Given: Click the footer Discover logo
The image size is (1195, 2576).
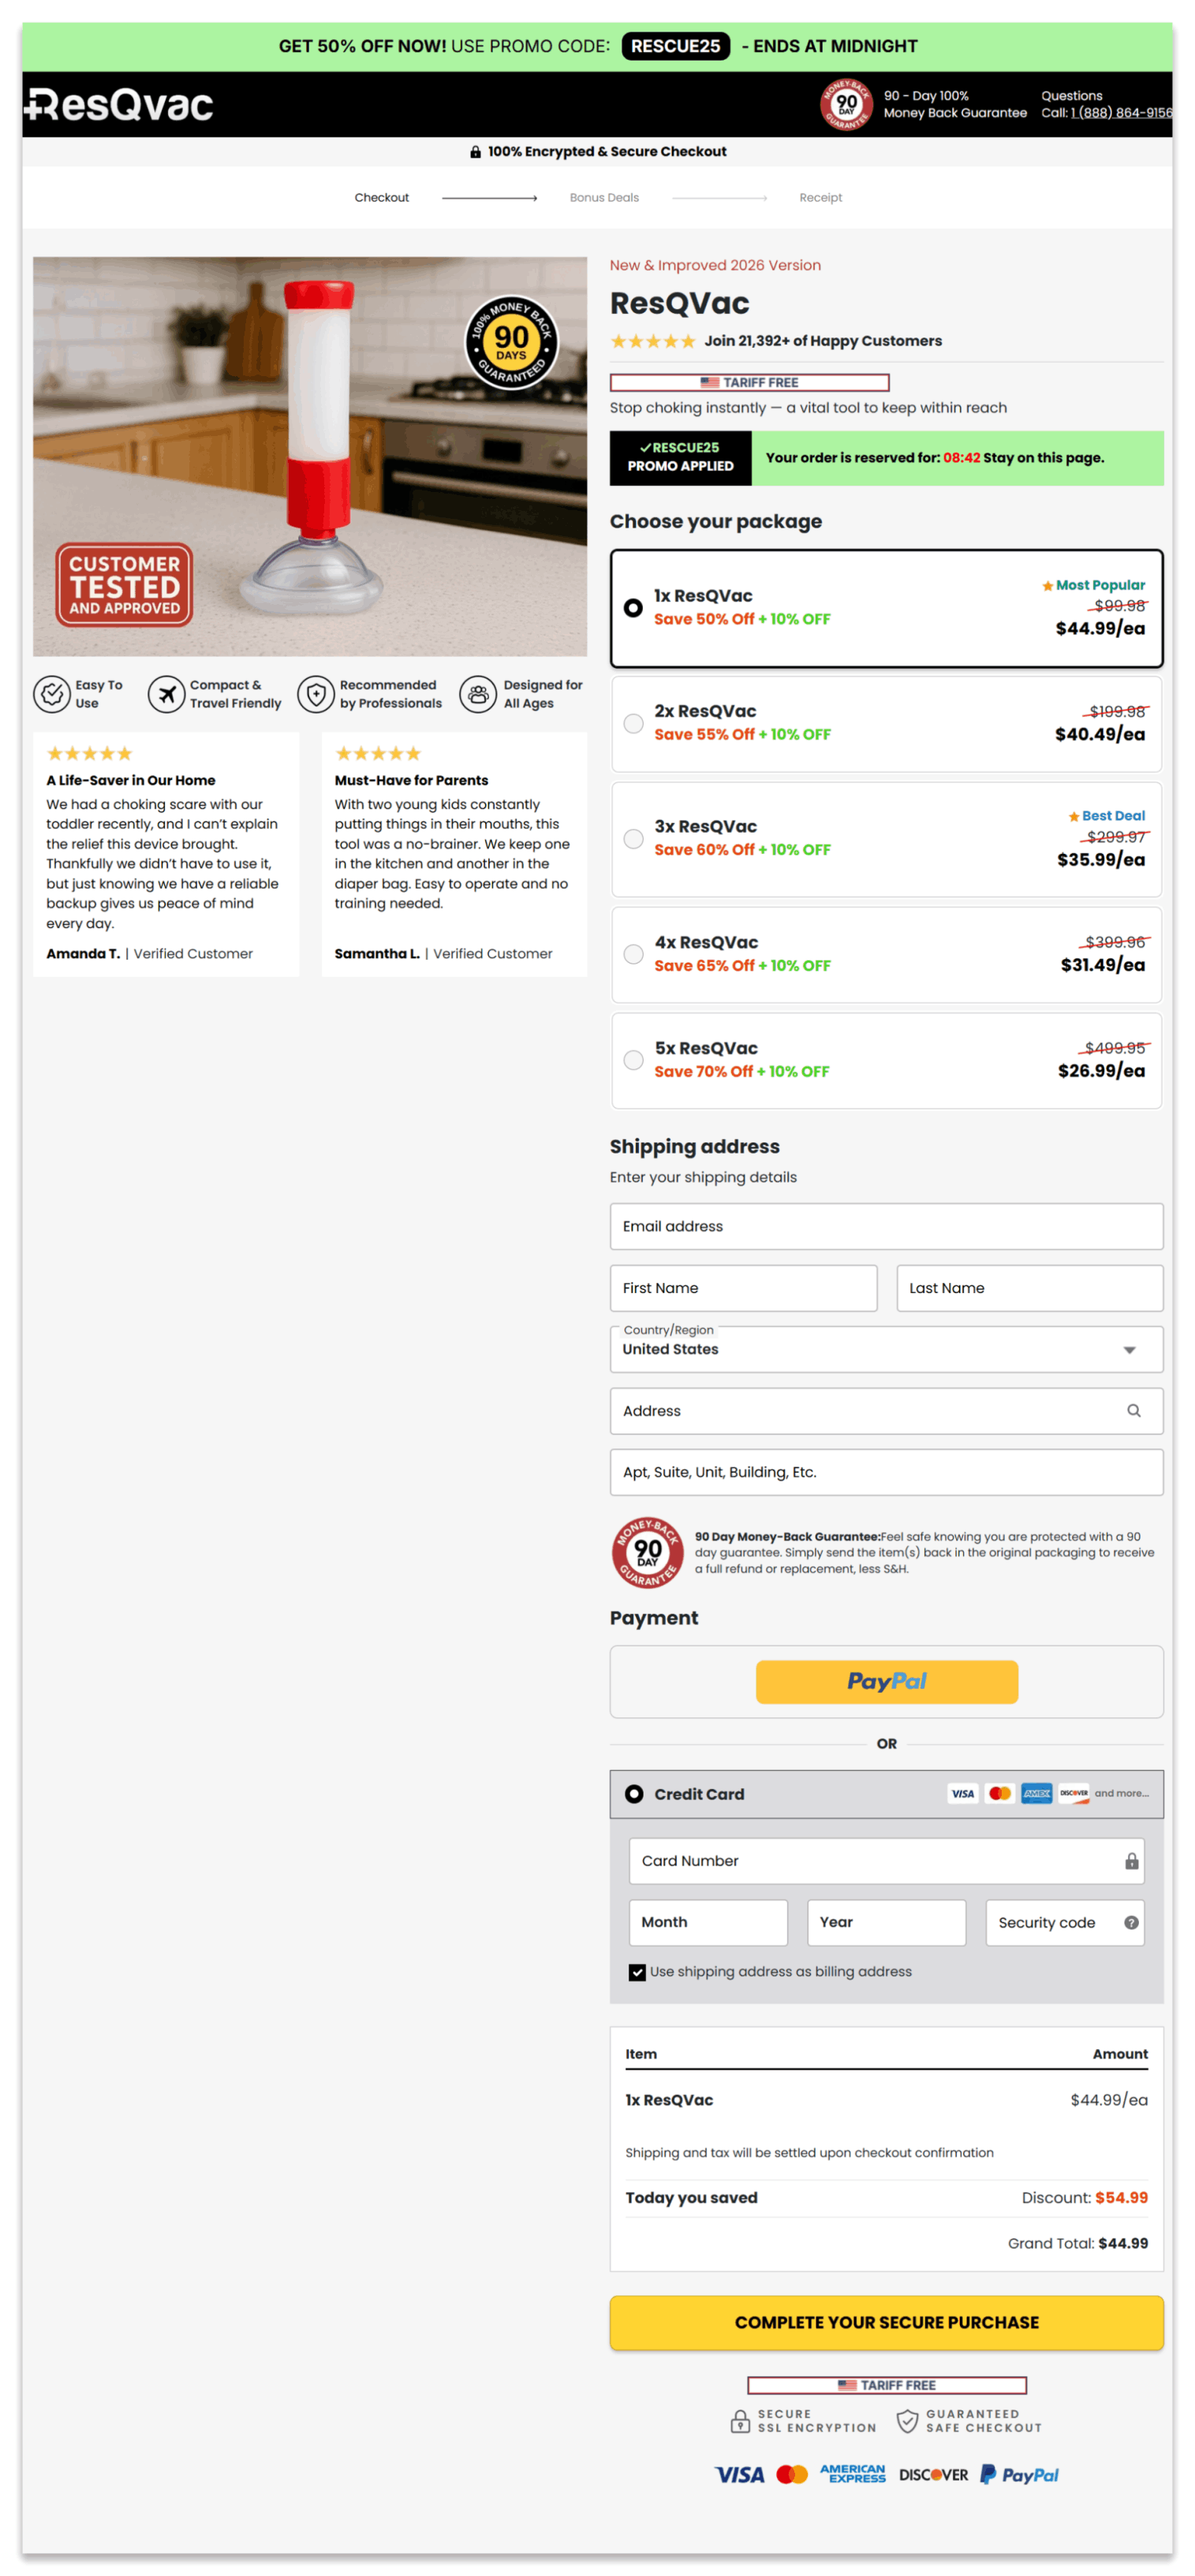Looking at the screenshot, I should [x=933, y=2475].
